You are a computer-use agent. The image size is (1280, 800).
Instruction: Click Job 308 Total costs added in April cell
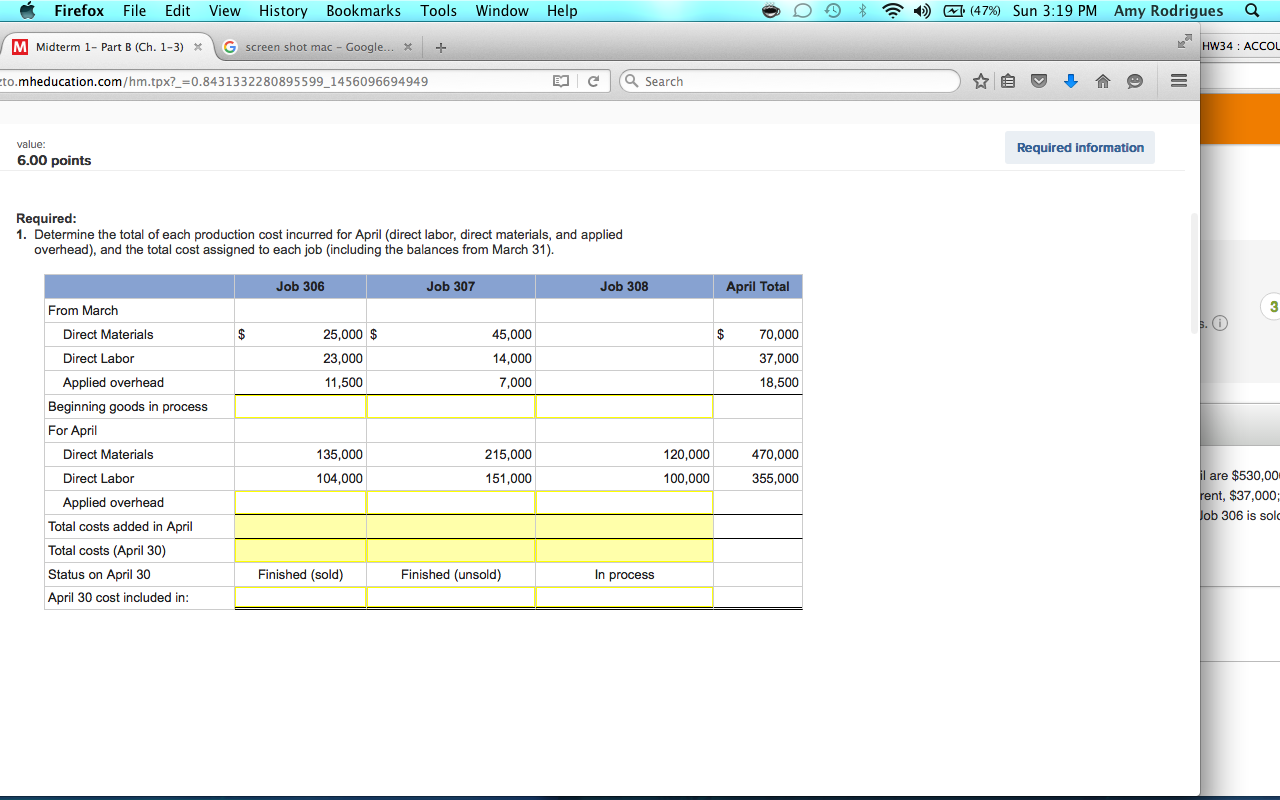(625, 526)
